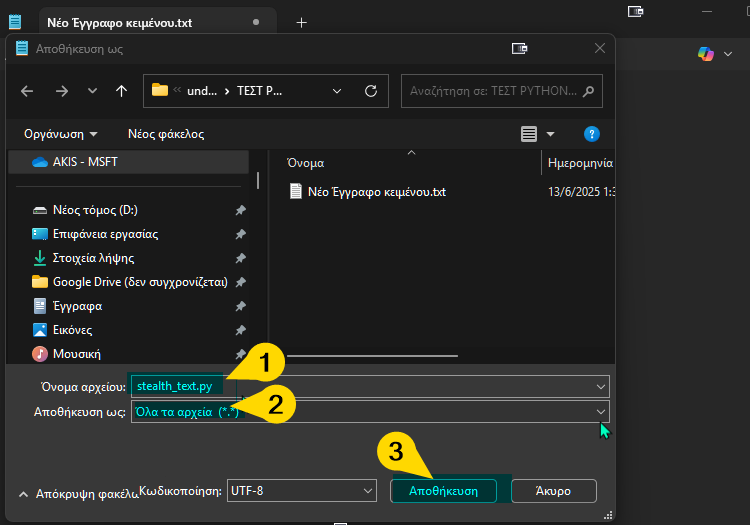750x525 pixels.
Task: Click pin icon next to Νέος τόμος (D:)
Action: click(241, 210)
